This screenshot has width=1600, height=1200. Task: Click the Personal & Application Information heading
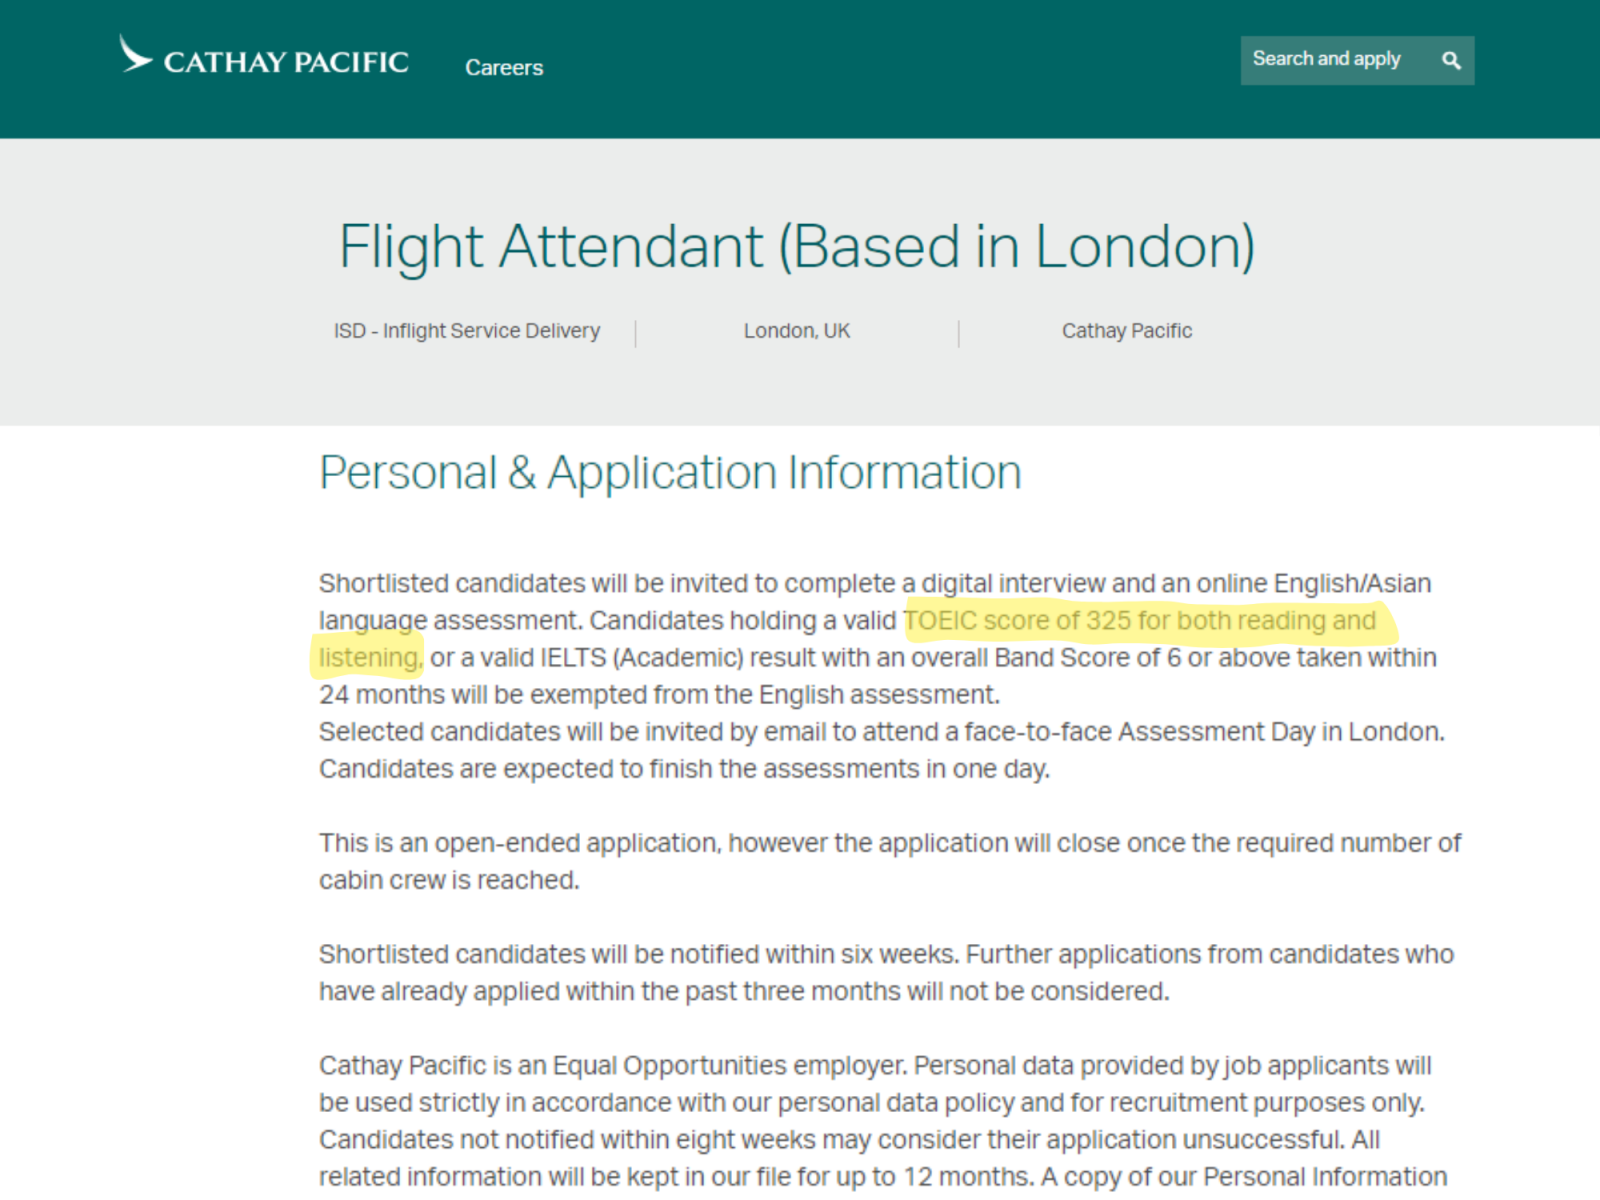[x=670, y=473]
